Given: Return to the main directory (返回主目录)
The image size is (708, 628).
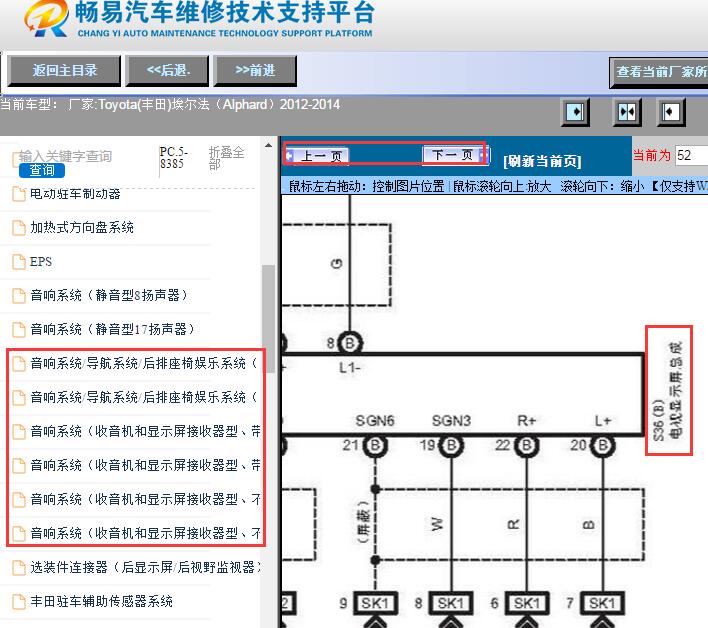Looking at the screenshot, I should pos(64,71).
